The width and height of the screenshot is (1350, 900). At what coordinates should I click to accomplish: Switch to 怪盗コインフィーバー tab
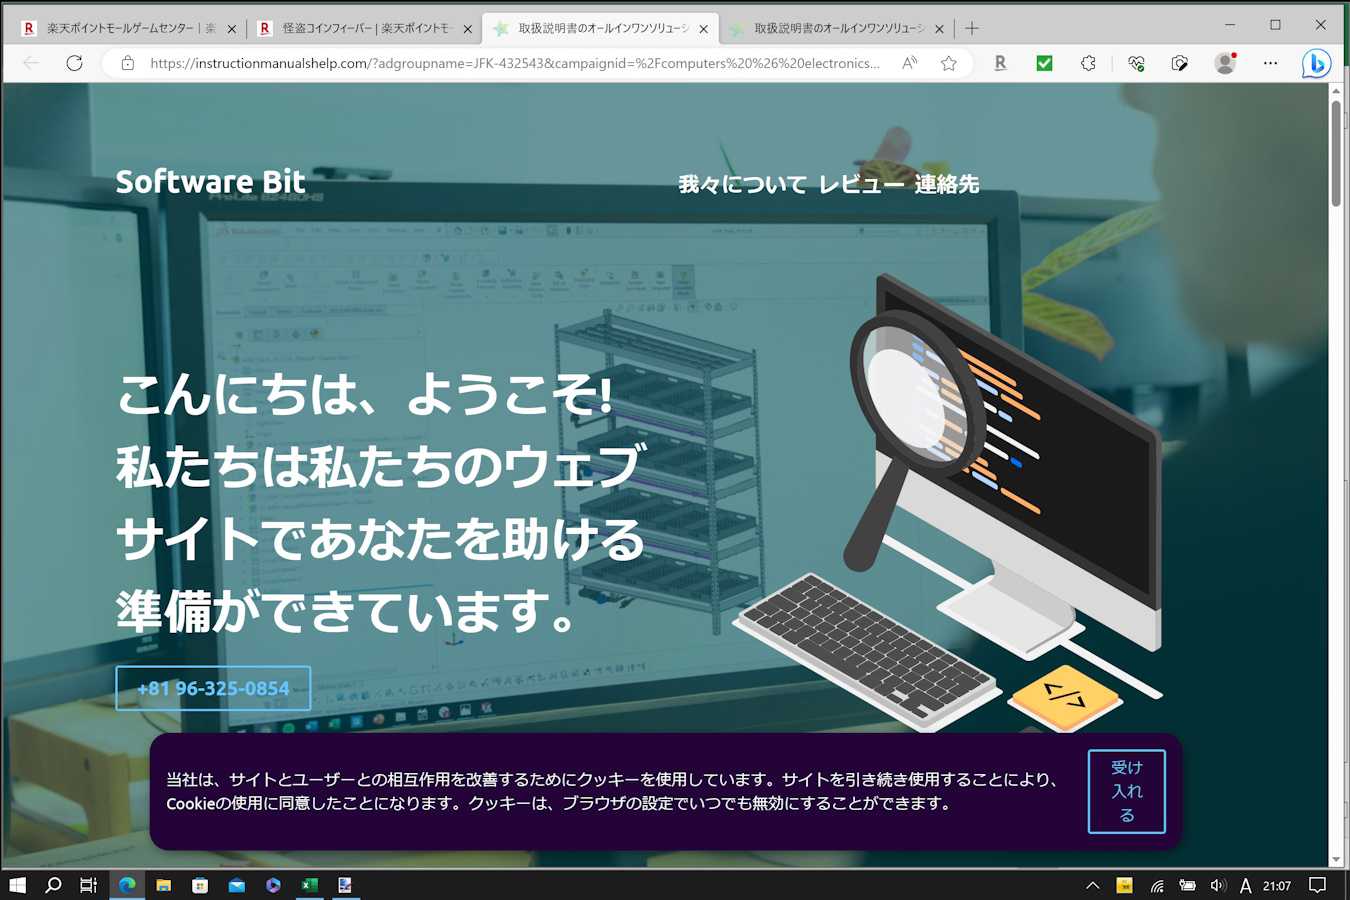(x=361, y=28)
